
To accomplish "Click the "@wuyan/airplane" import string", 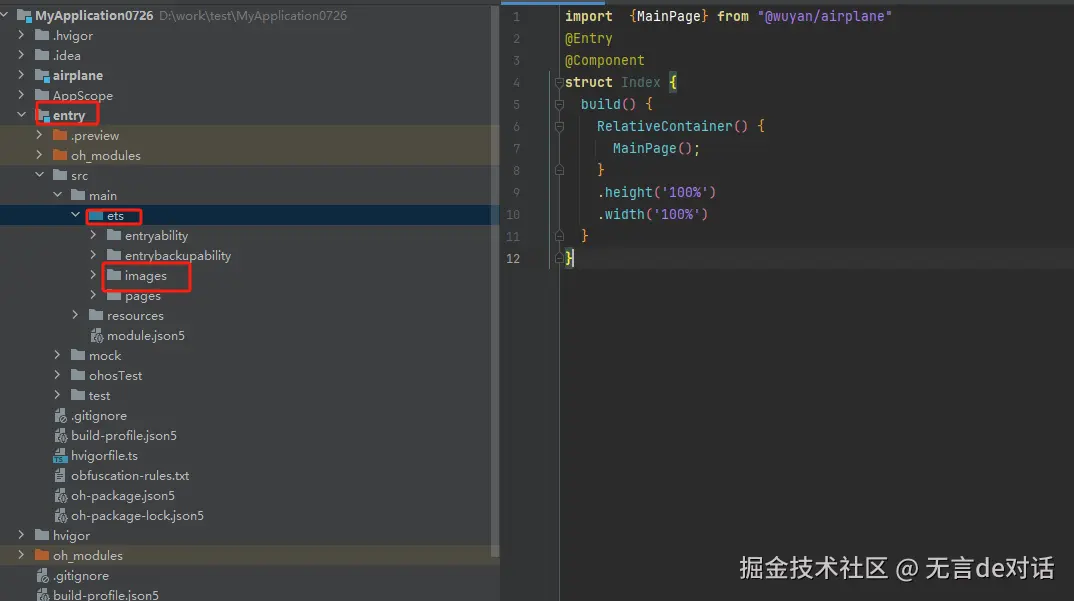I will [825, 16].
